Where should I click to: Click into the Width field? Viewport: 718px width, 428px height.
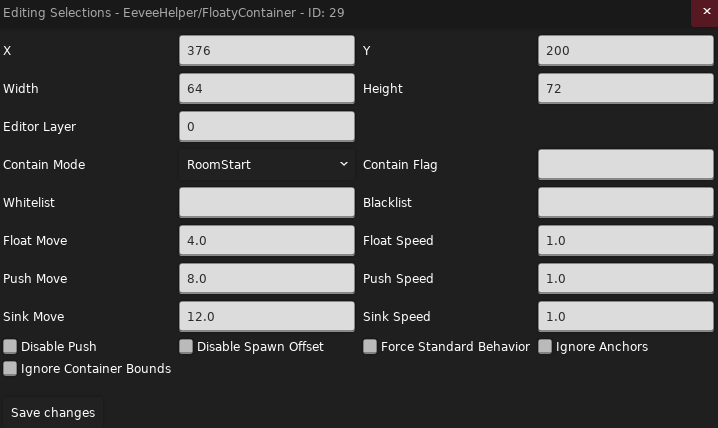(x=267, y=88)
